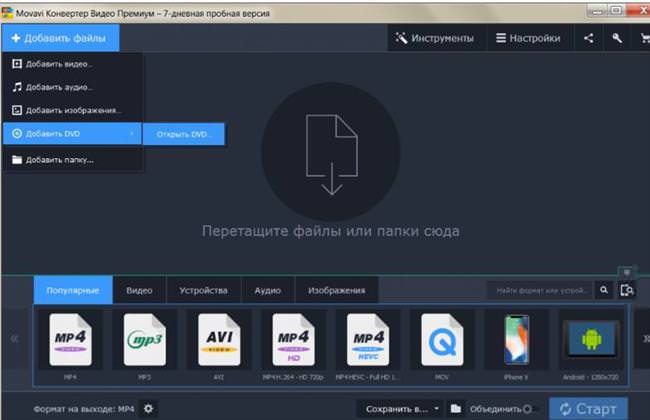Collapse the format panel with the arrow
650x420 pixels.
pyautogui.click(x=627, y=272)
